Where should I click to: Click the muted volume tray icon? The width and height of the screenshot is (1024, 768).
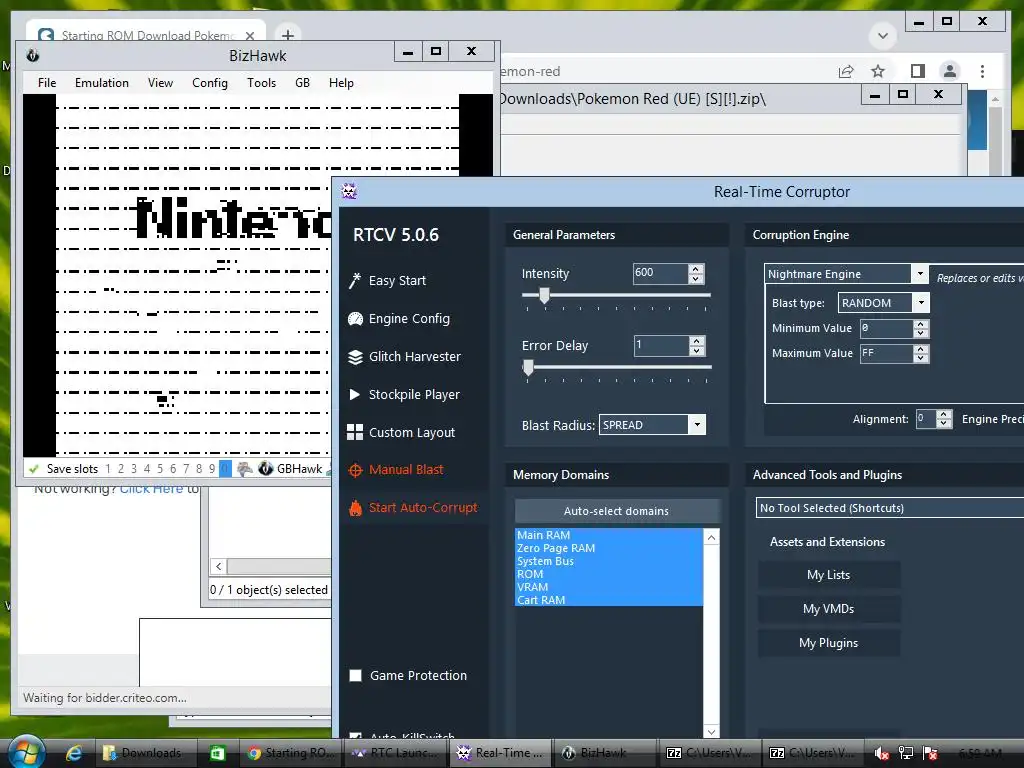coord(881,754)
